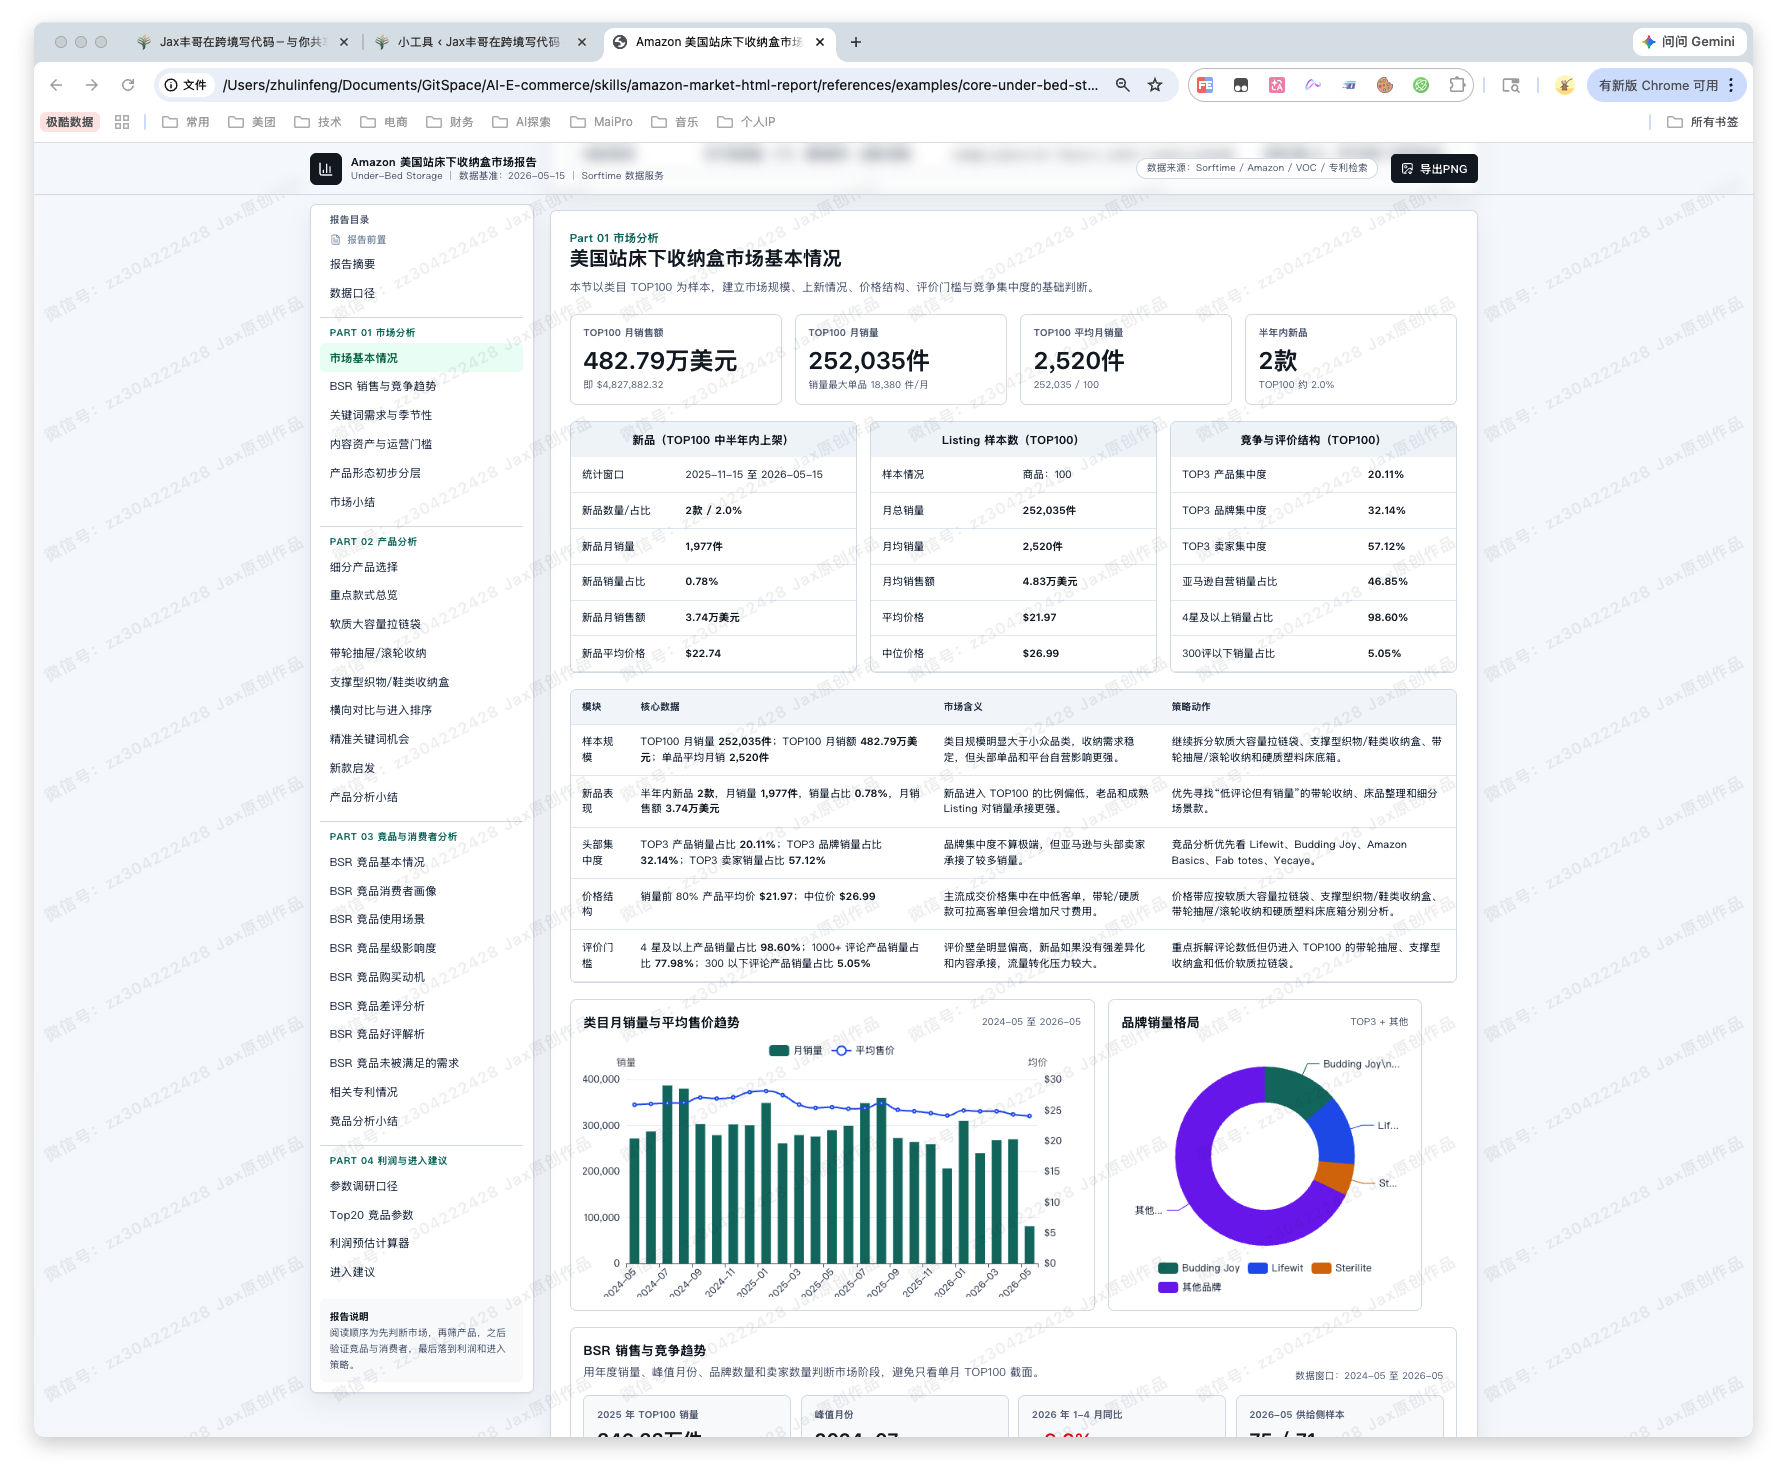Screen dimensions: 1787x1483
Task: Open the Chrome extensions puzzle icon
Action: 1457,85
